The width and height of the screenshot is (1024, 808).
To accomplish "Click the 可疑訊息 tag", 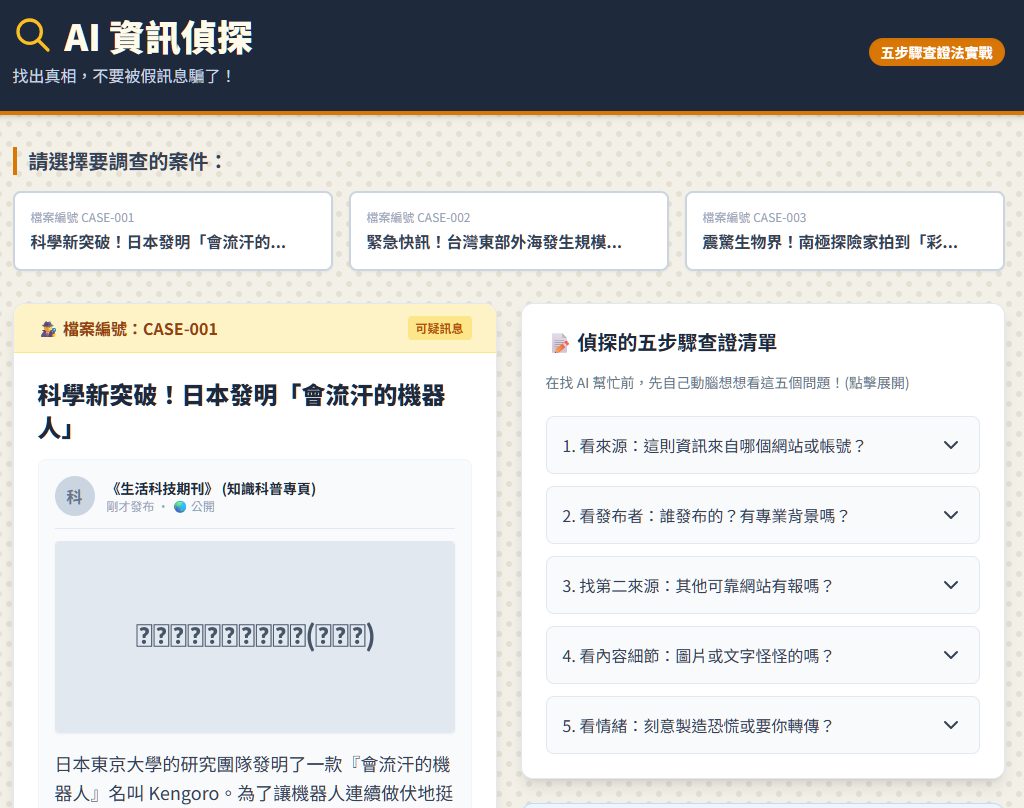I will tap(440, 329).
